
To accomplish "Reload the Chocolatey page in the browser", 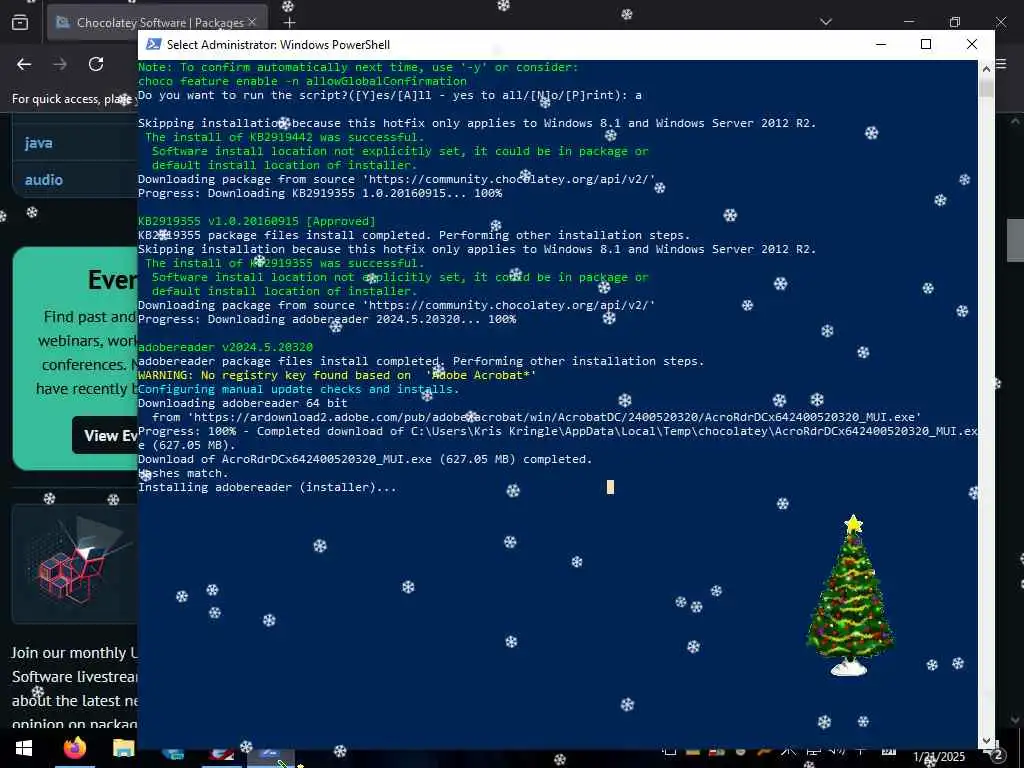I will [96, 64].
